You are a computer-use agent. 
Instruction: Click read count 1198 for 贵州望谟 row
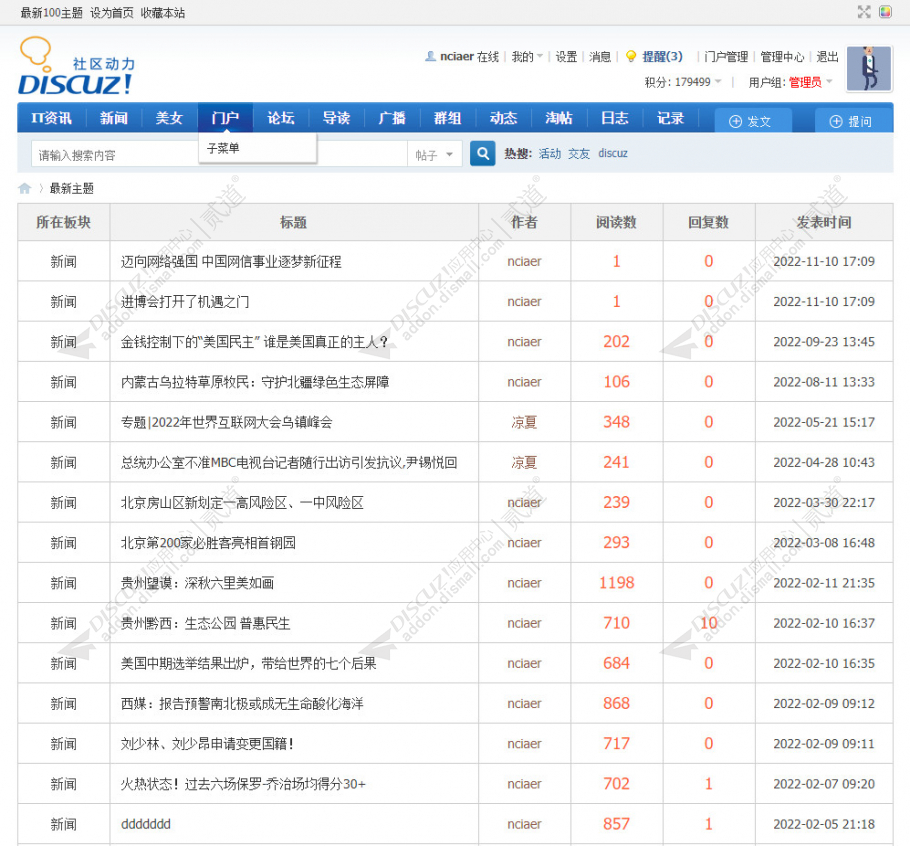click(x=616, y=583)
